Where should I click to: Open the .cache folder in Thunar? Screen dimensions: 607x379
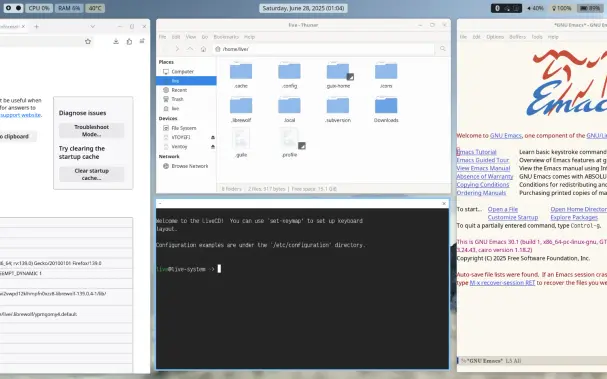241,75
